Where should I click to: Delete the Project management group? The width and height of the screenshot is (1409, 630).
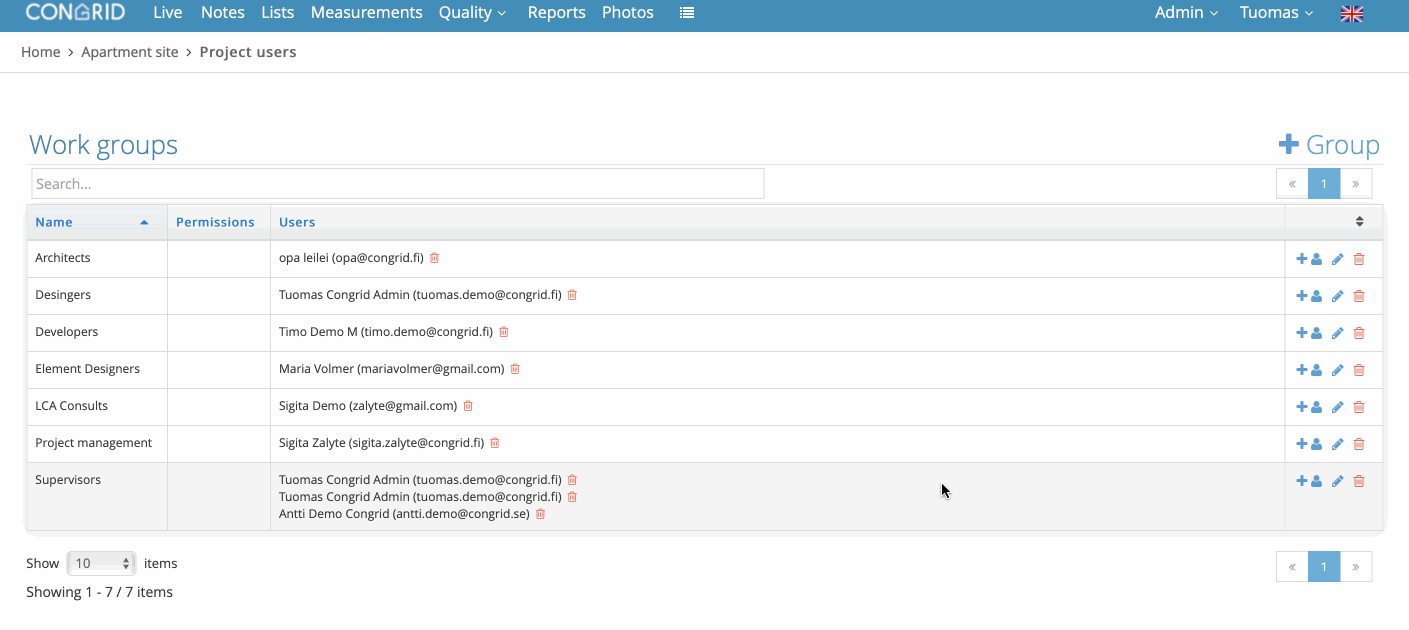[1359, 444]
